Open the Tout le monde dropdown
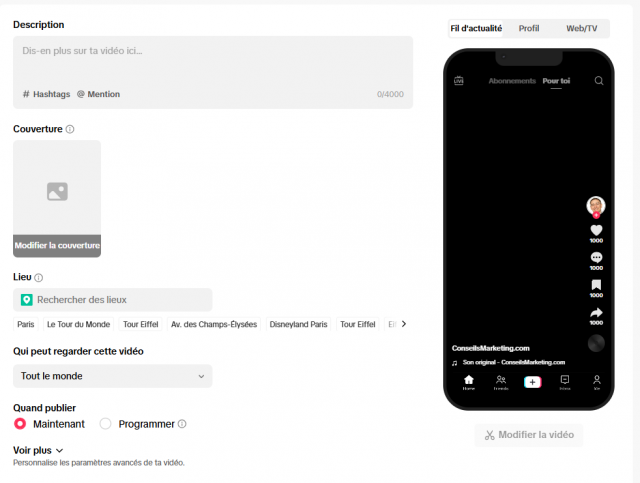This screenshot has height=483, width=640. point(113,376)
